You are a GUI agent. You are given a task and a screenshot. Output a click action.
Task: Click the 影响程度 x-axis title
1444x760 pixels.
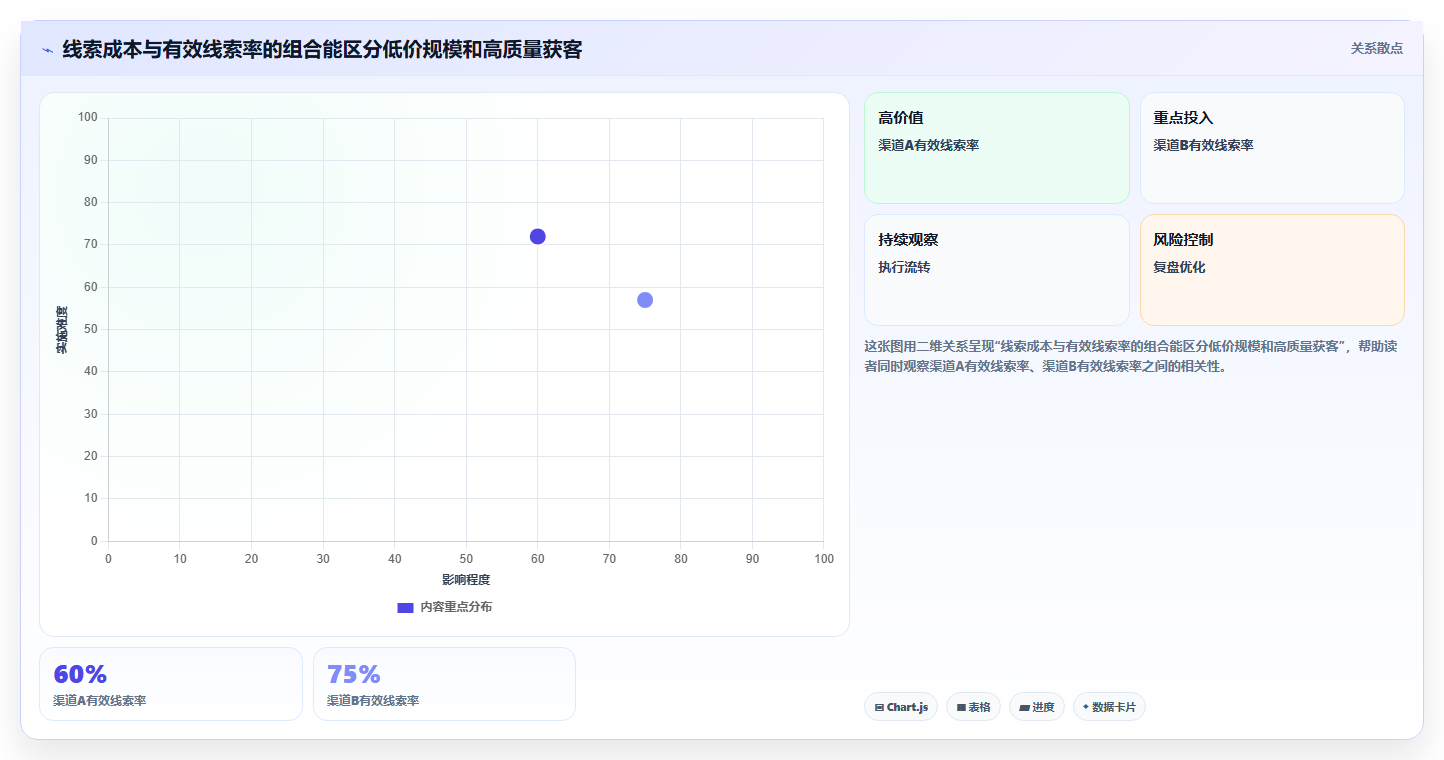coord(466,580)
